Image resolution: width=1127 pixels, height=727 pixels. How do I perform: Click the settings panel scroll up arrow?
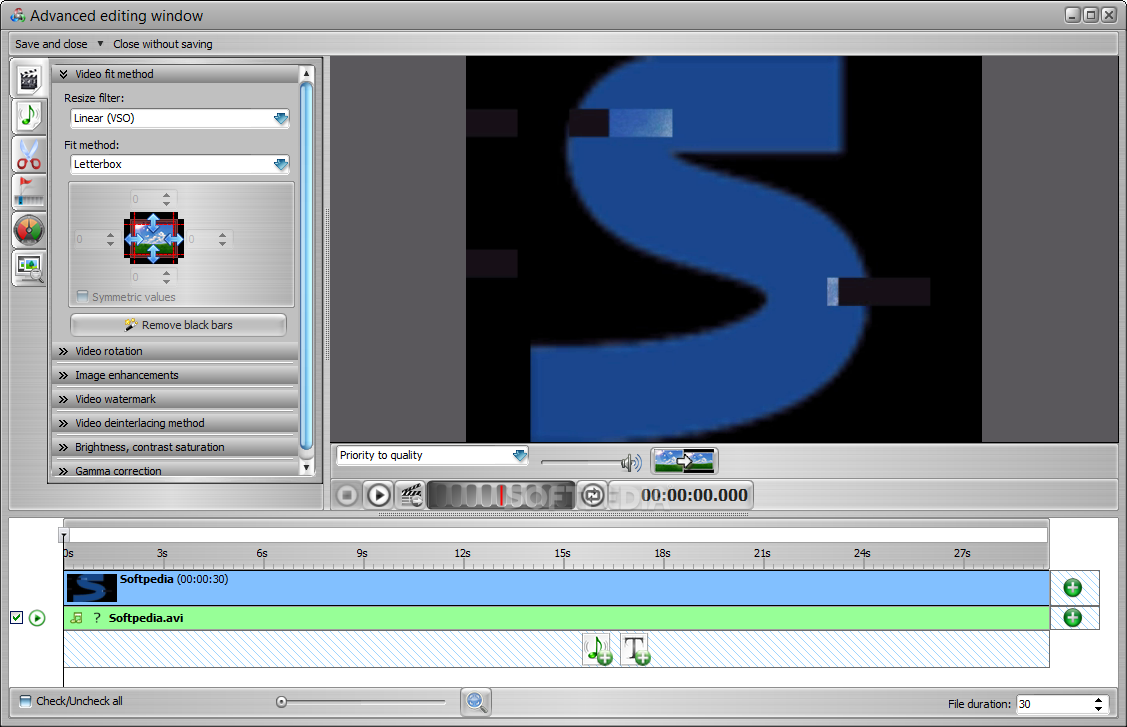pyautogui.click(x=306, y=73)
